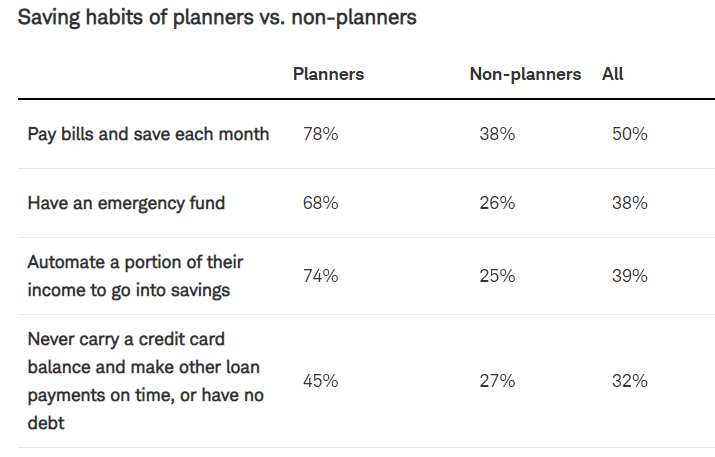
Task: Click the 25% Non-planners automated savings value
Action: (x=497, y=276)
